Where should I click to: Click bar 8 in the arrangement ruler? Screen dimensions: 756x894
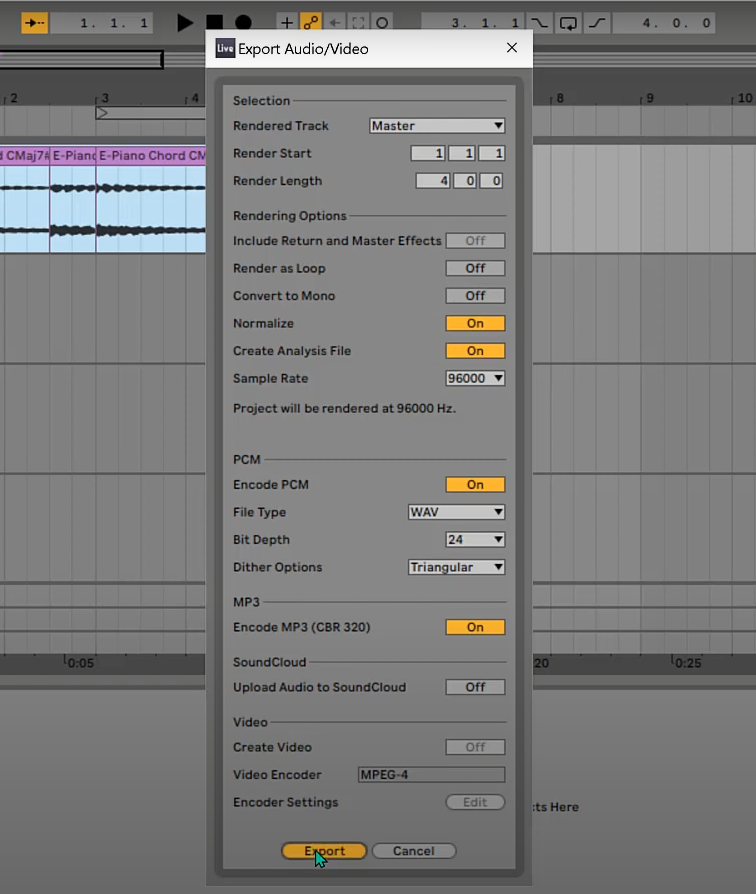pos(560,98)
